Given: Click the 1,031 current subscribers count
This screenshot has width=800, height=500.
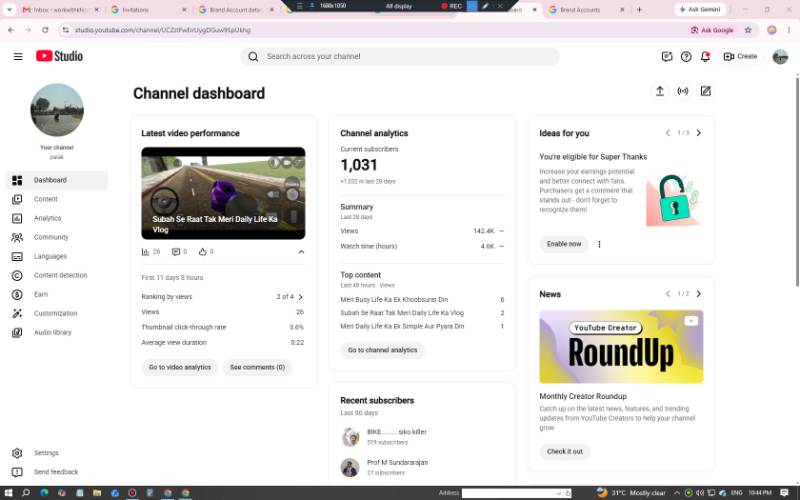Looking at the screenshot, I should [359, 165].
